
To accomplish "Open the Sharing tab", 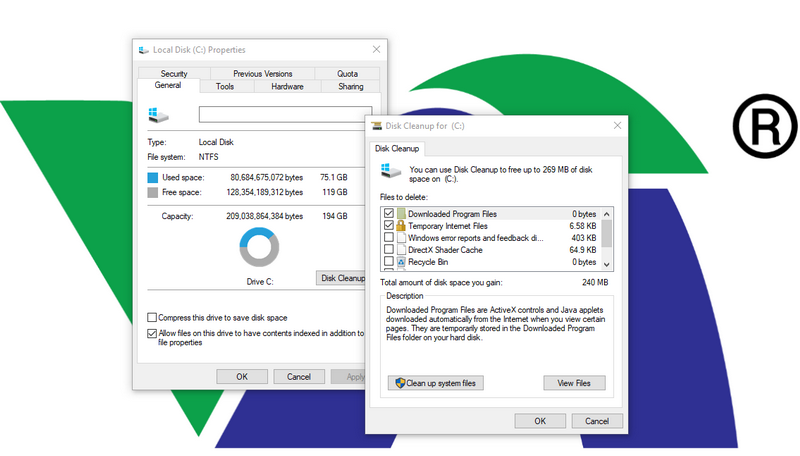I will (351, 86).
